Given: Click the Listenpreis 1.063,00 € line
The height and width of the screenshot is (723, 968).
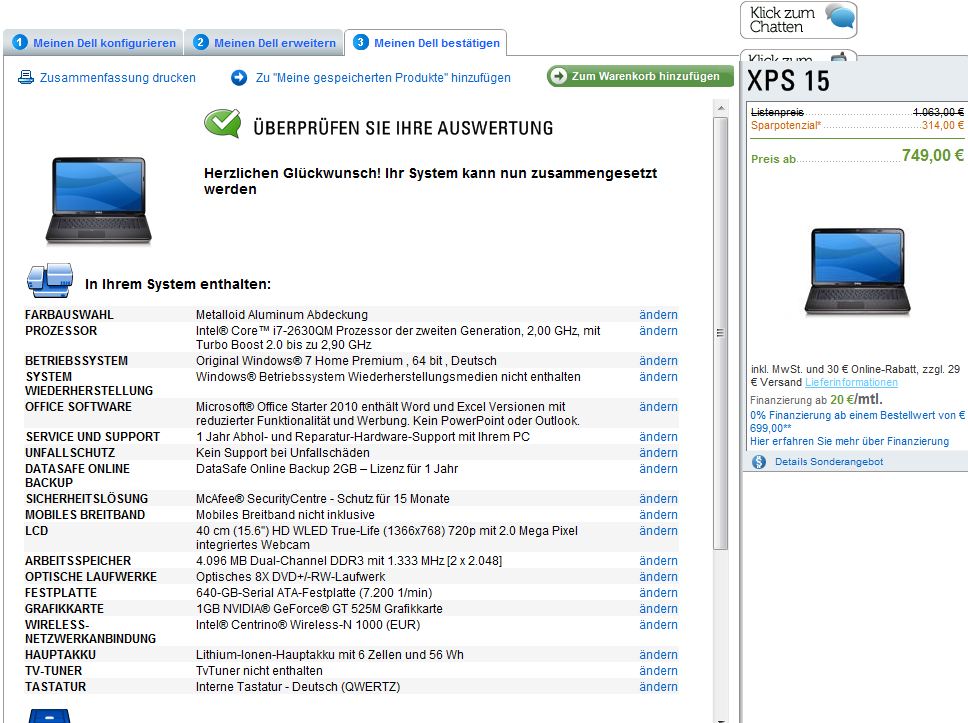Looking at the screenshot, I should click(857, 112).
